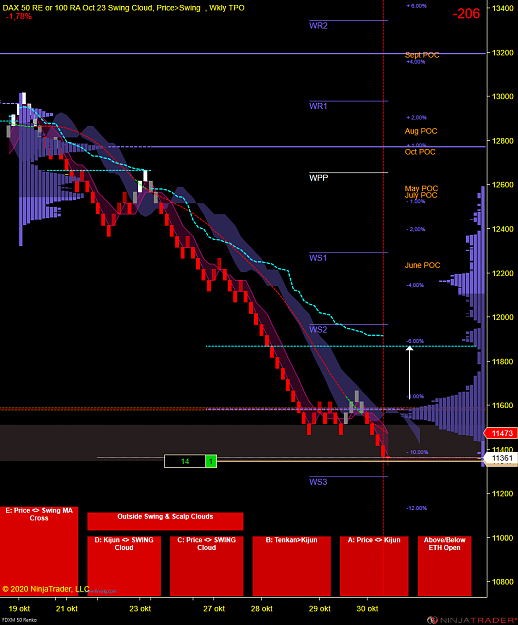Click the 'June POC' label
This screenshot has width=518, height=625.
point(422,265)
